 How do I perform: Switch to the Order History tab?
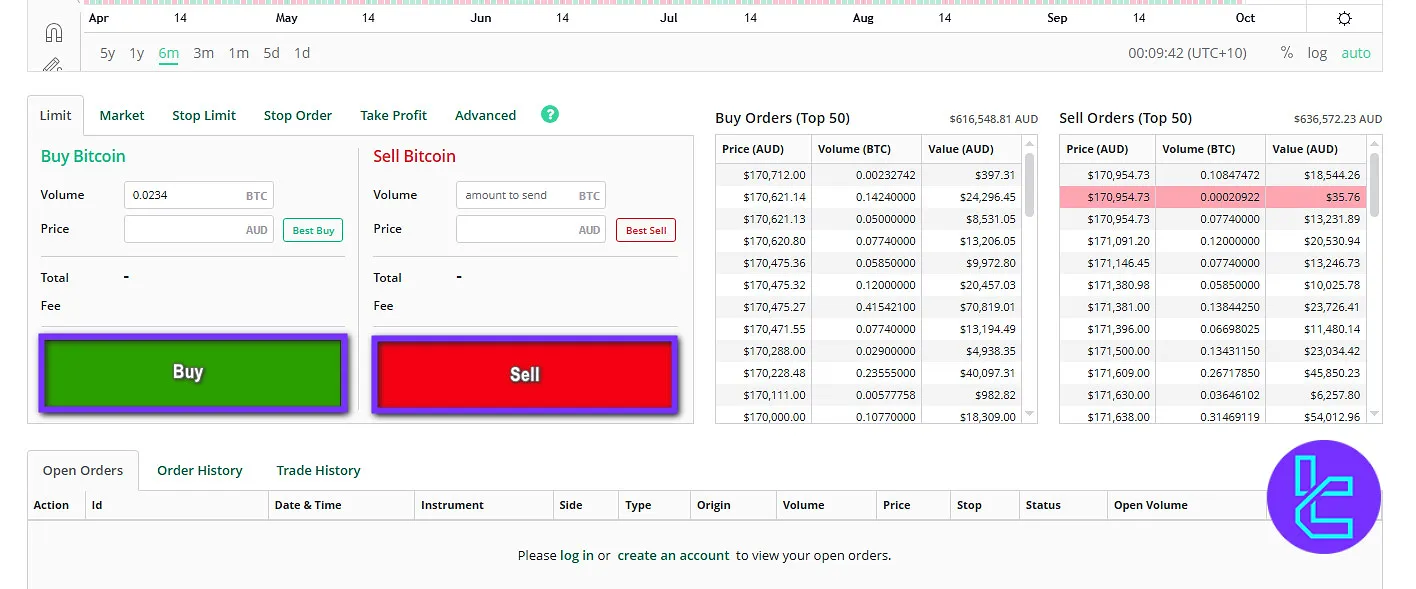tap(199, 470)
